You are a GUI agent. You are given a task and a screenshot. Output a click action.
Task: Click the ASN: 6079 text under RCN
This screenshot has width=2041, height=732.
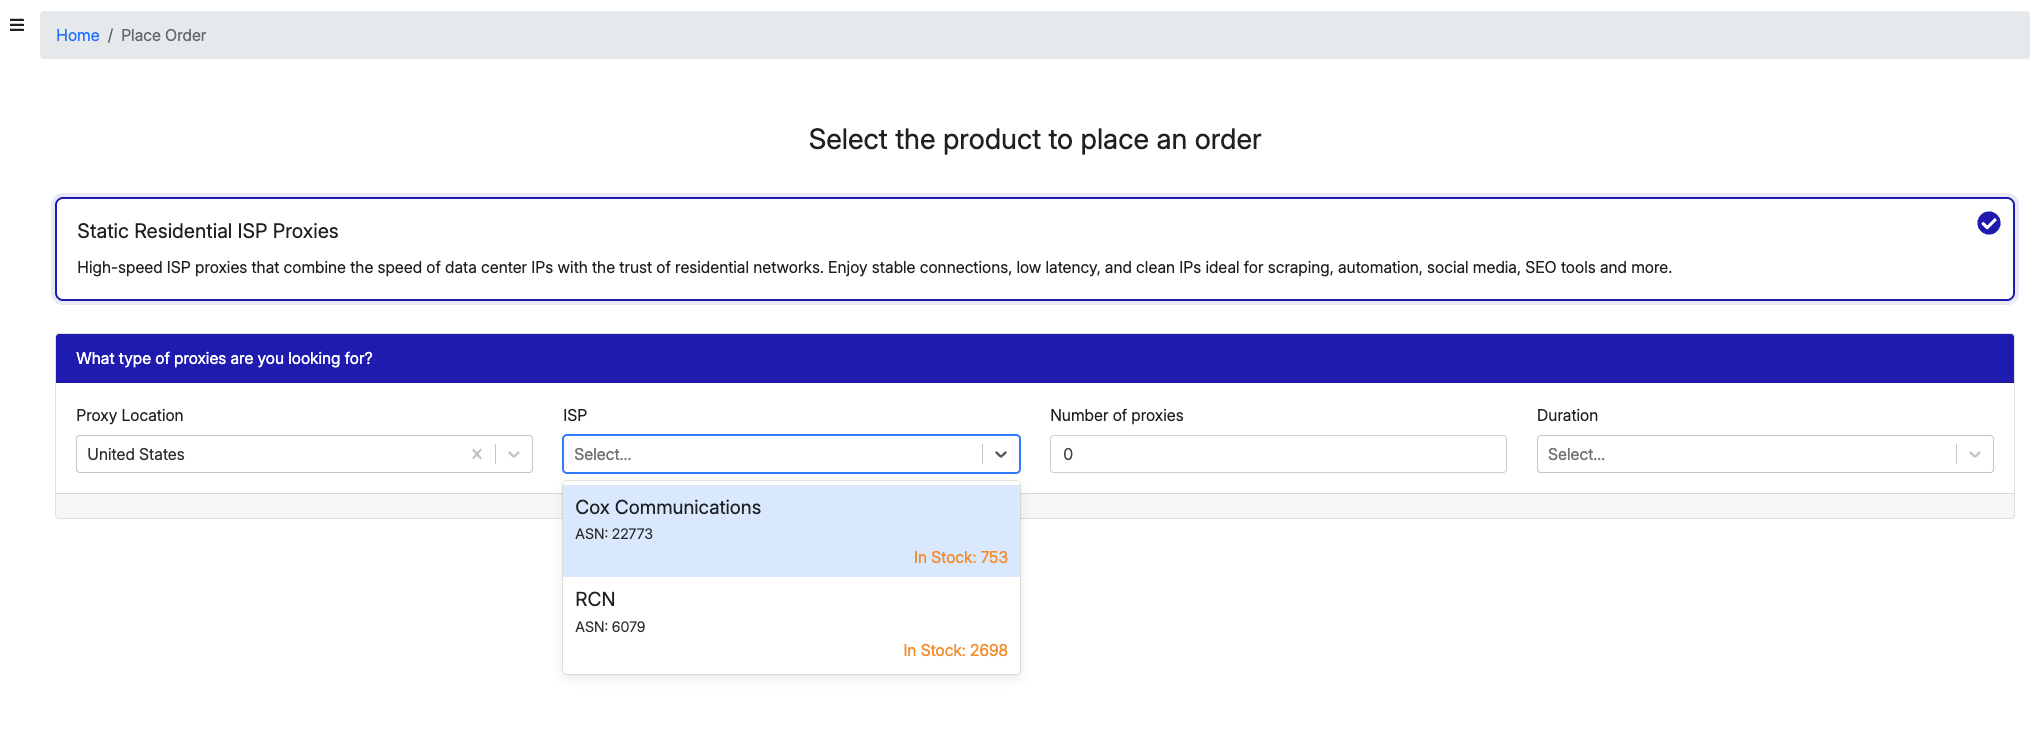click(610, 627)
